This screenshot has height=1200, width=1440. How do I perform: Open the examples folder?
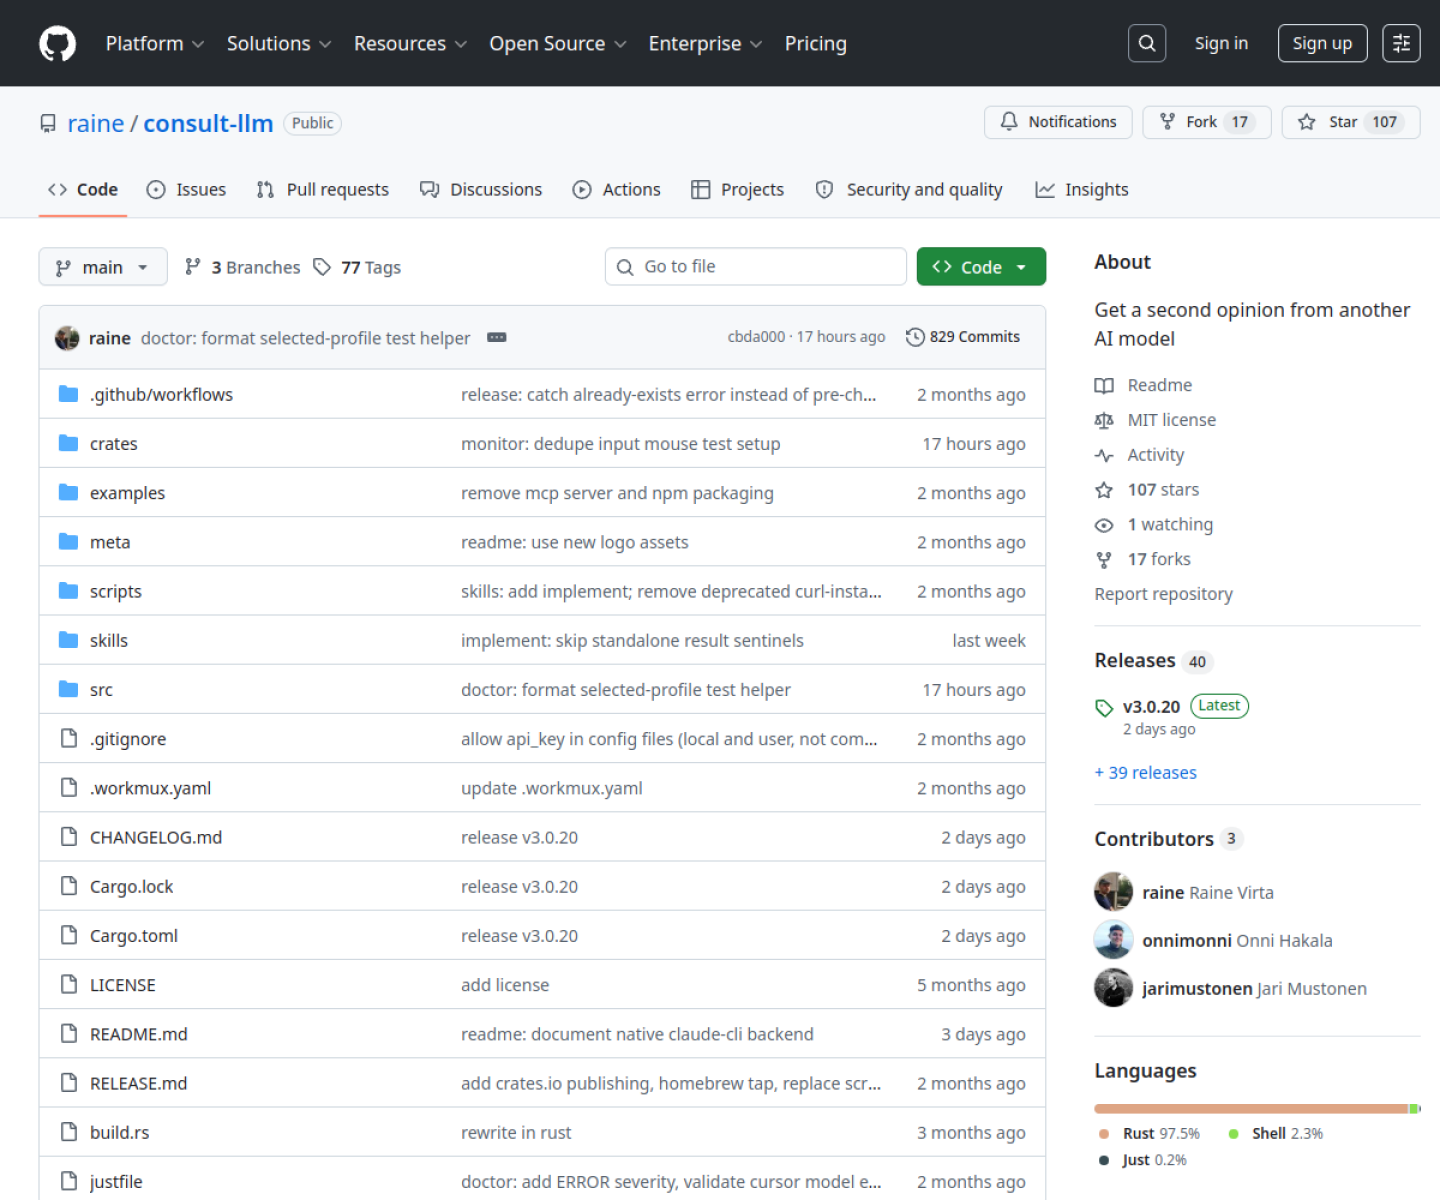click(x=127, y=493)
